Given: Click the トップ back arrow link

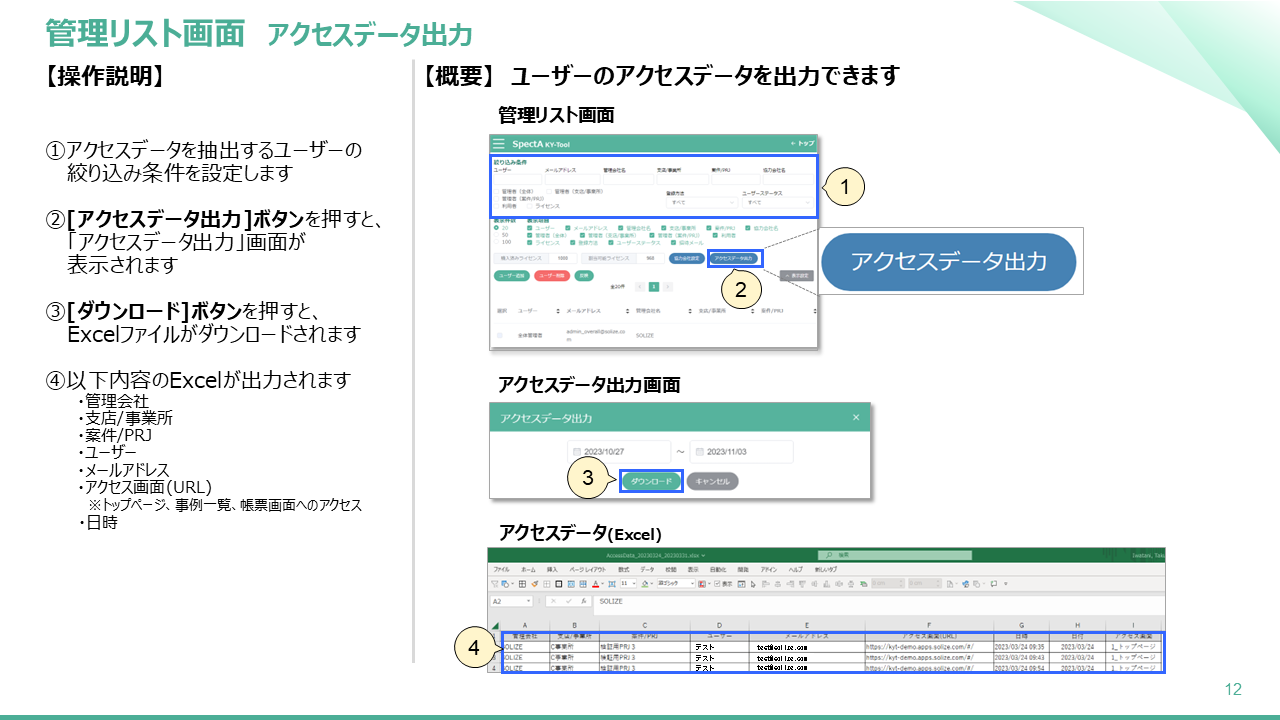Looking at the screenshot, I should tap(802, 144).
